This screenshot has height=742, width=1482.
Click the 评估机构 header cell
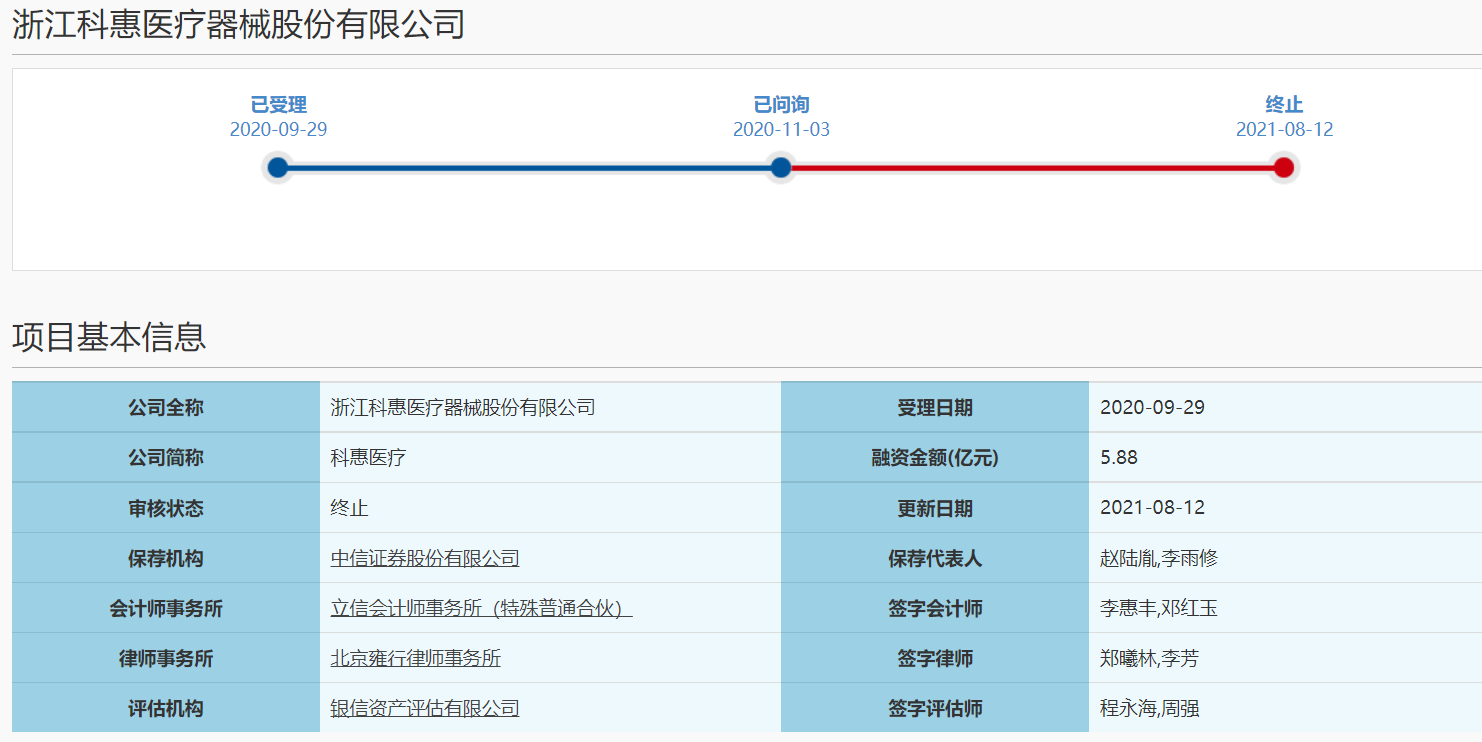point(166,709)
